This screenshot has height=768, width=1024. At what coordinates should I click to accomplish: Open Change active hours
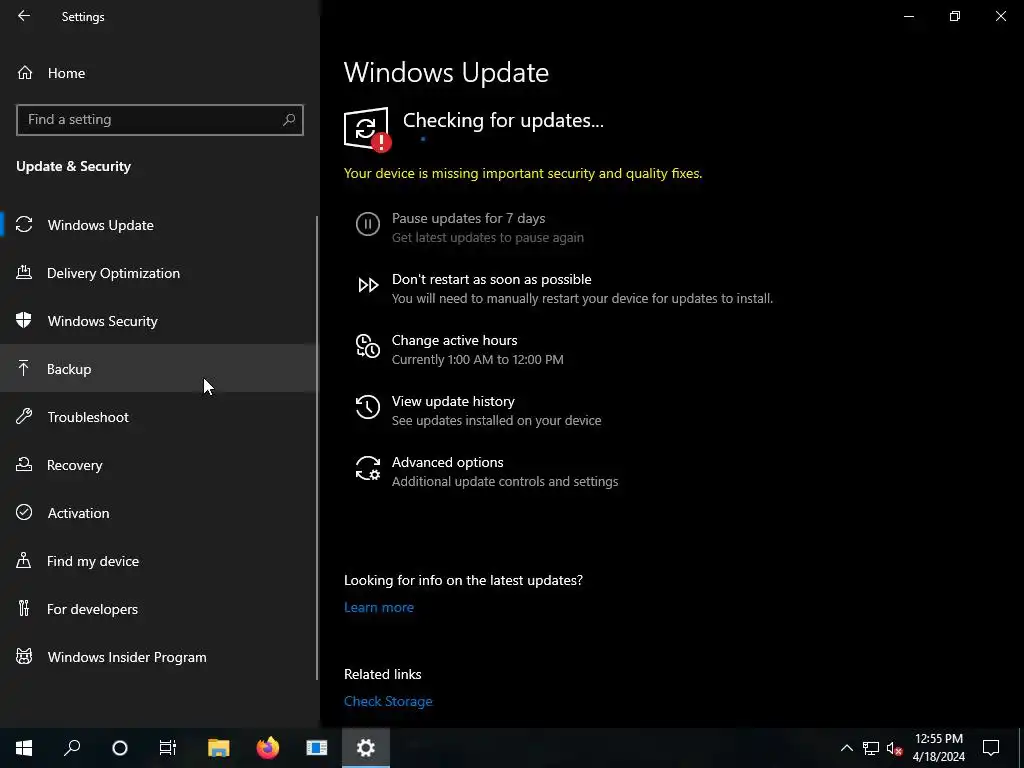point(455,340)
